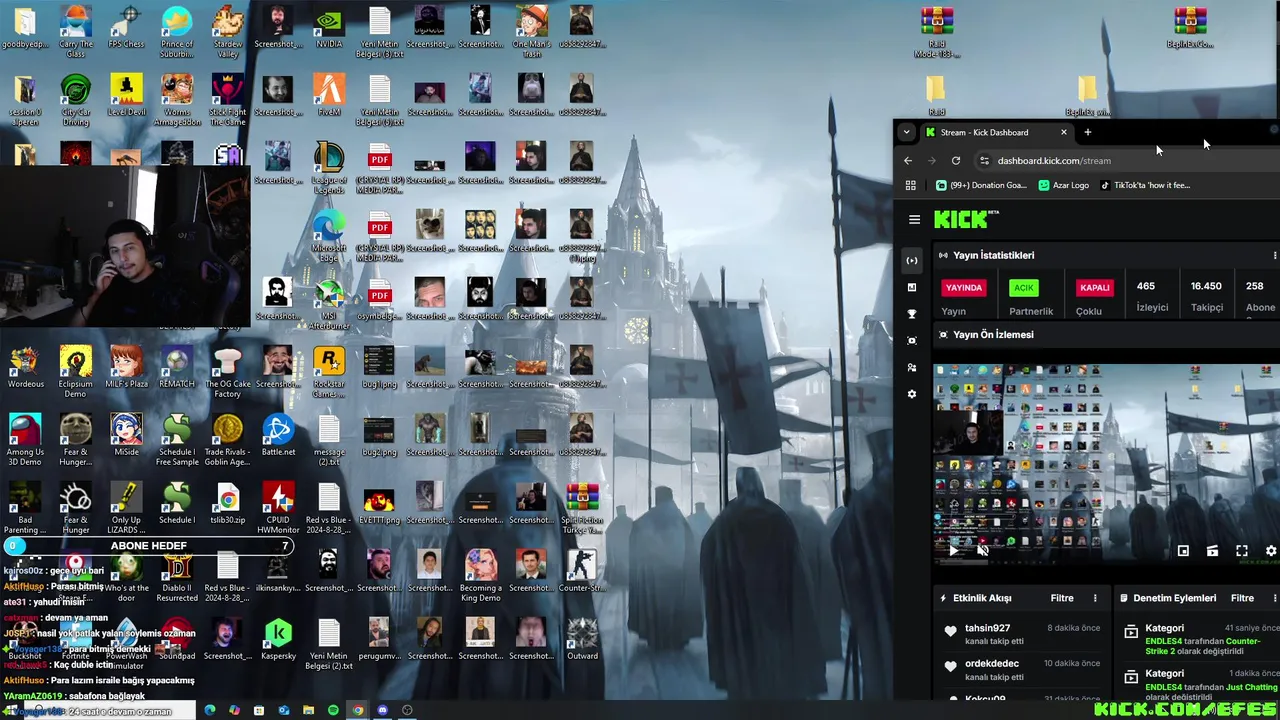Reload the Kick dashboard page

[x=956, y=161]
